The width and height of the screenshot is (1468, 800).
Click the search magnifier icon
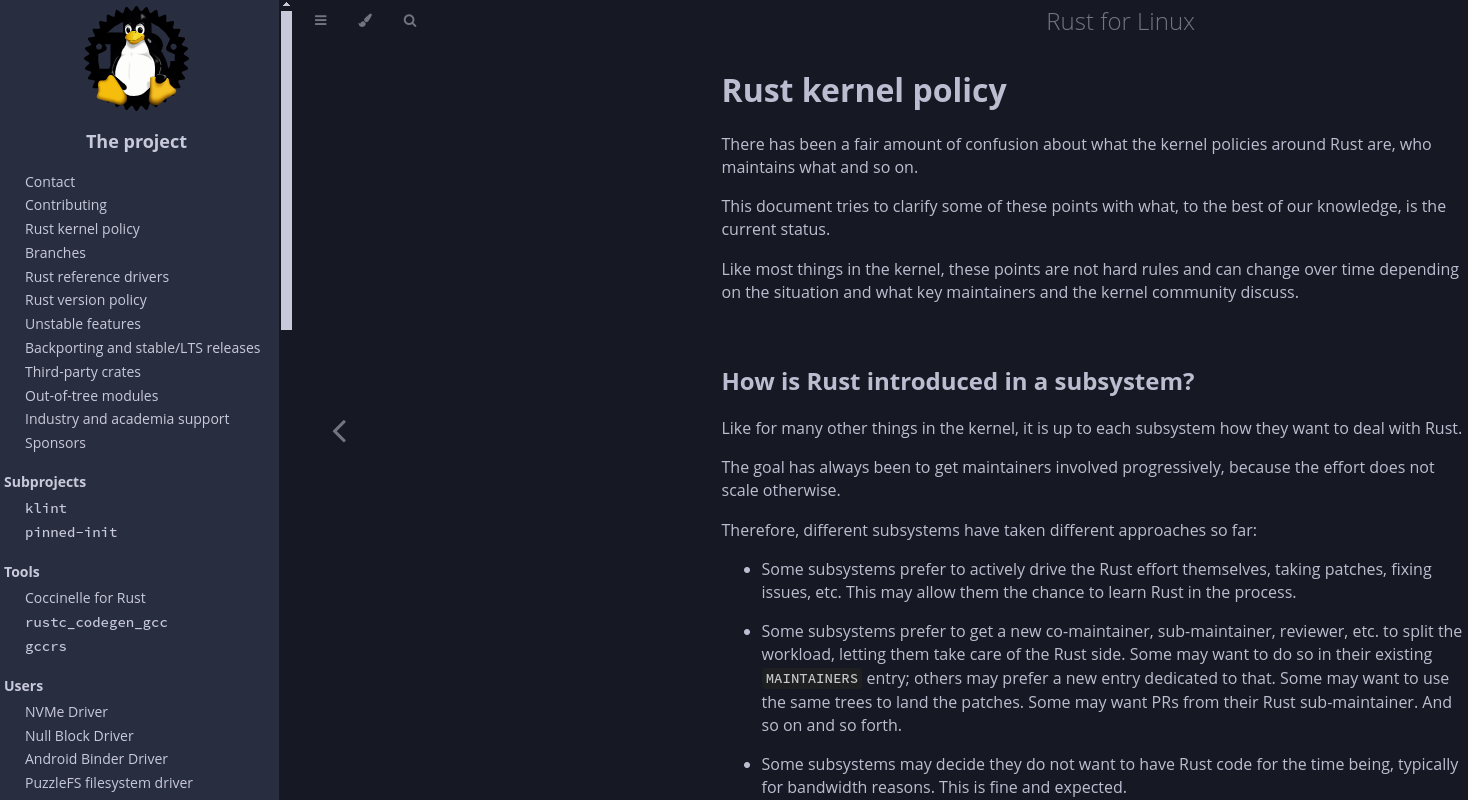click(x=410, y=20)
